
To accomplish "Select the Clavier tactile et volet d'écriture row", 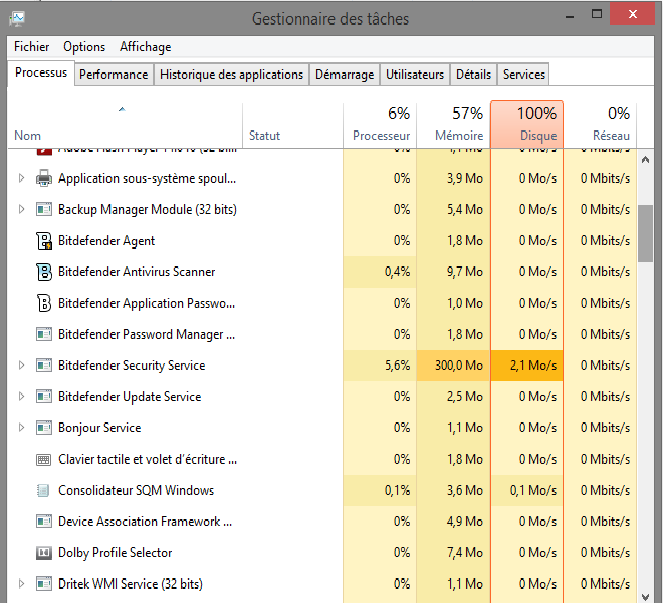I will (x=322, y=459).
